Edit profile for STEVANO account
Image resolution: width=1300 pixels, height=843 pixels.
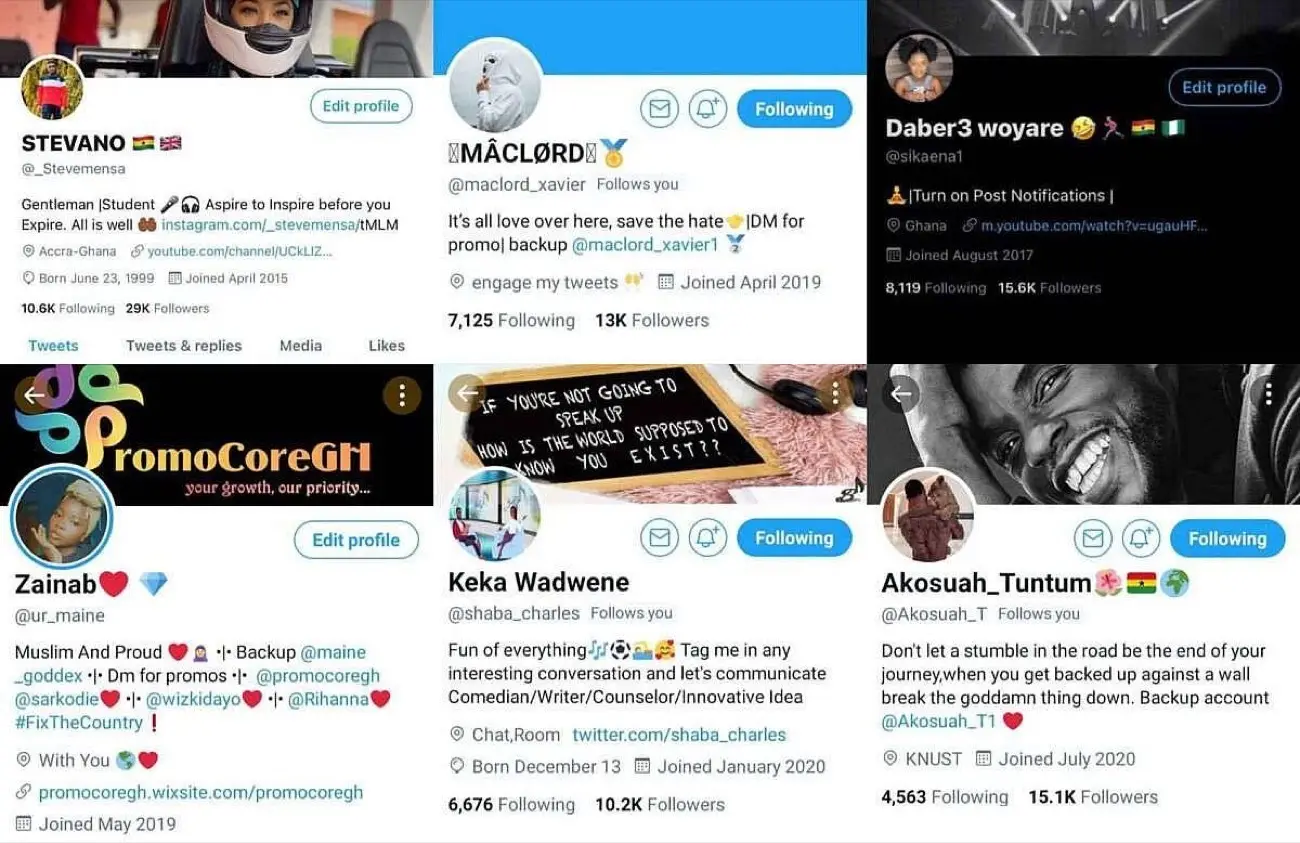[361, 106]
